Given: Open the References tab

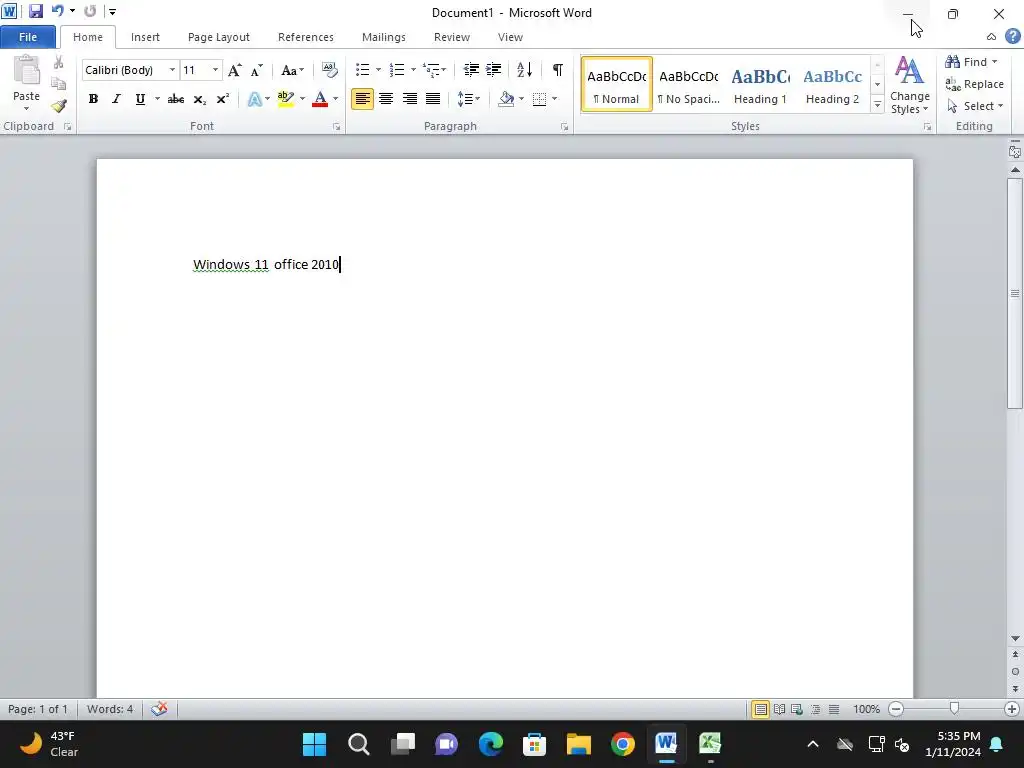Looking at the screenshot, I should click(306, 37).
